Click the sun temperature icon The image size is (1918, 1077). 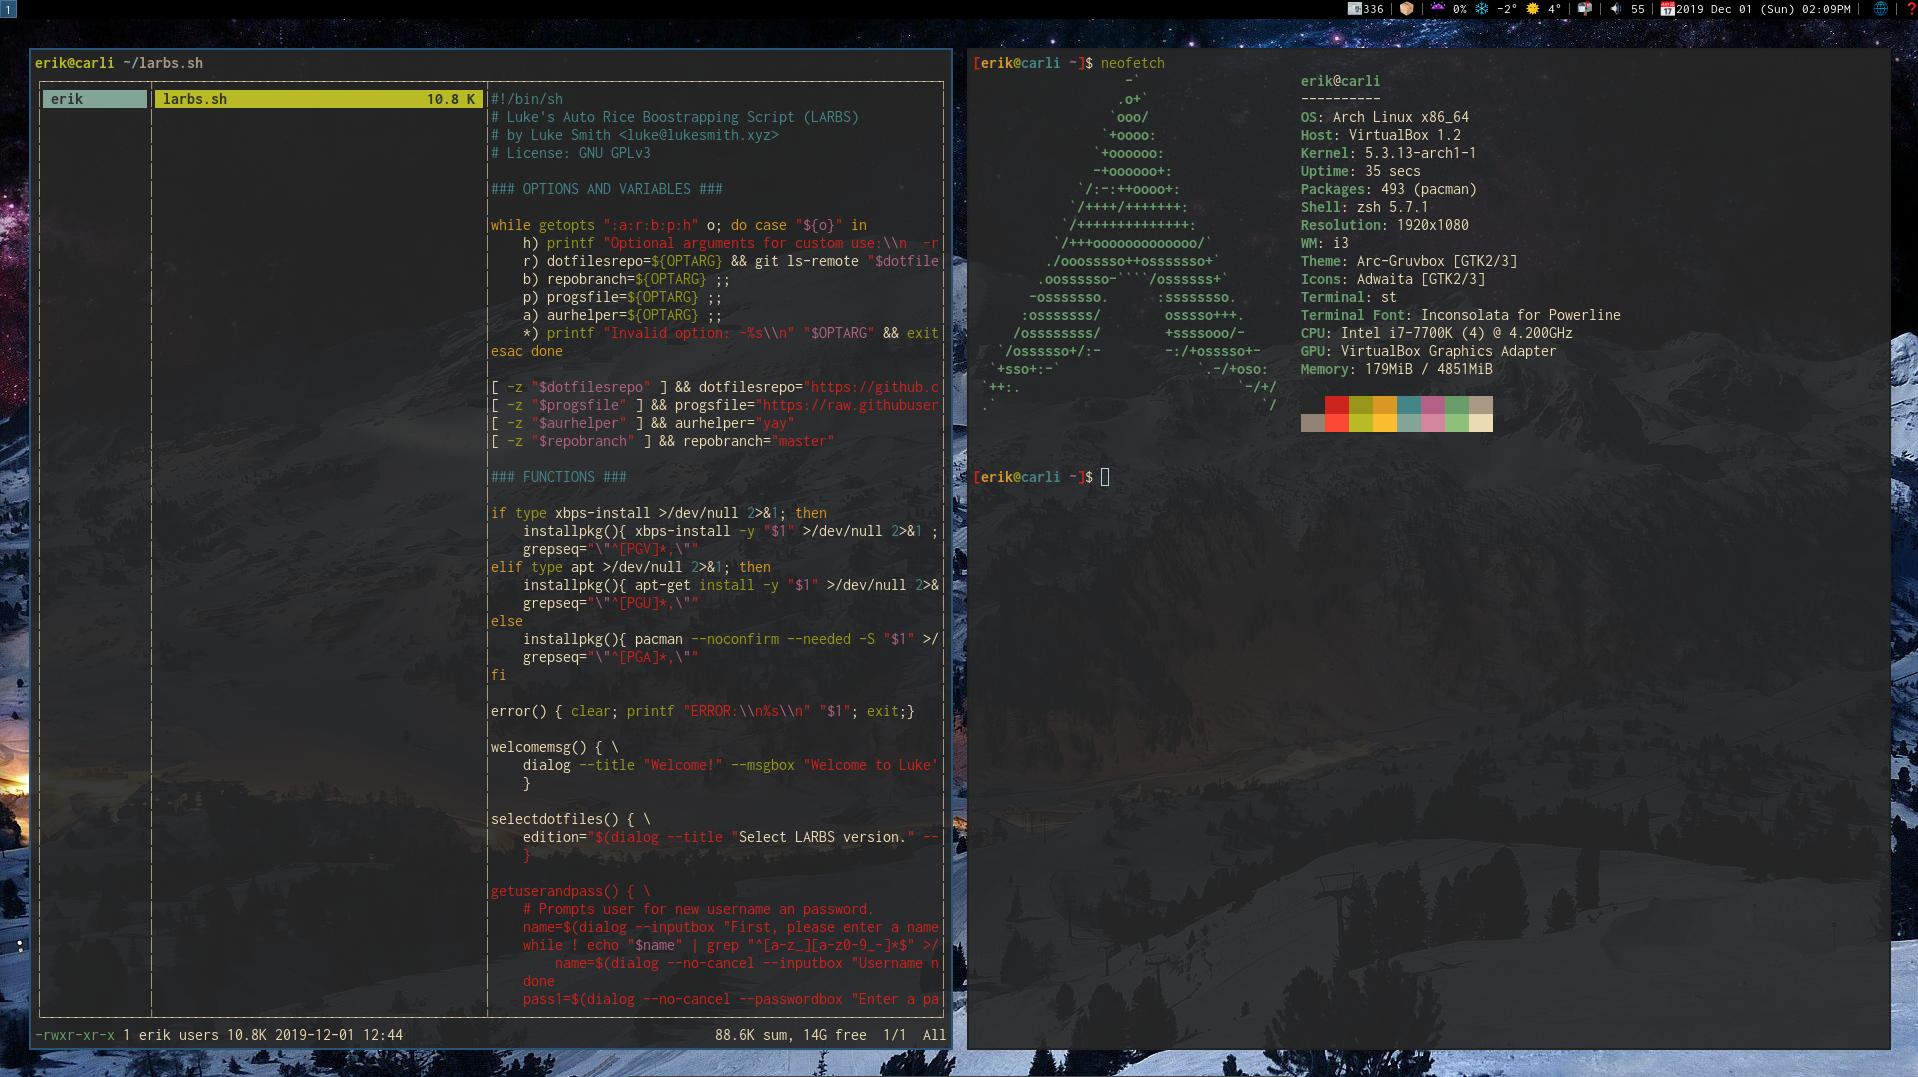(x=1533, y=8)
